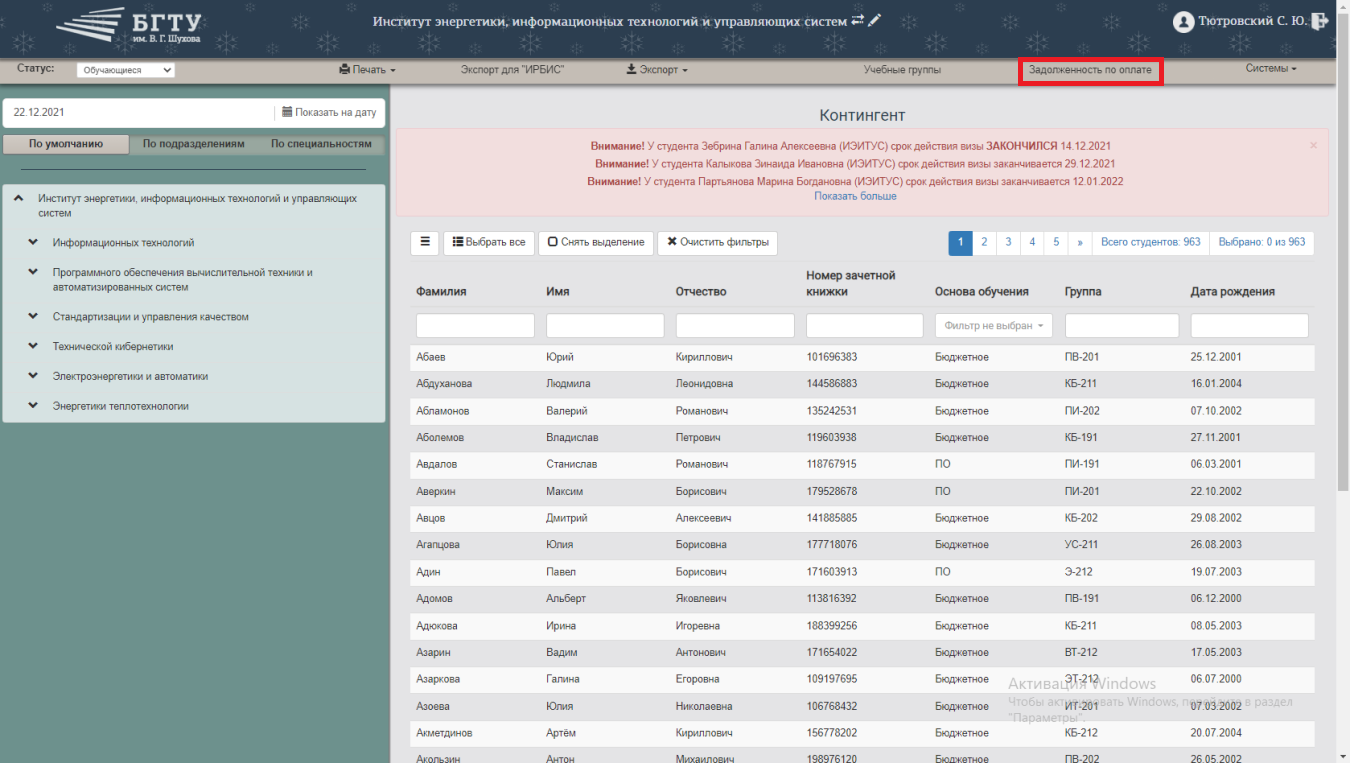Switch to the По умолчанию tab
Viewport: 1350px width, 763px height.
point(66,144)
